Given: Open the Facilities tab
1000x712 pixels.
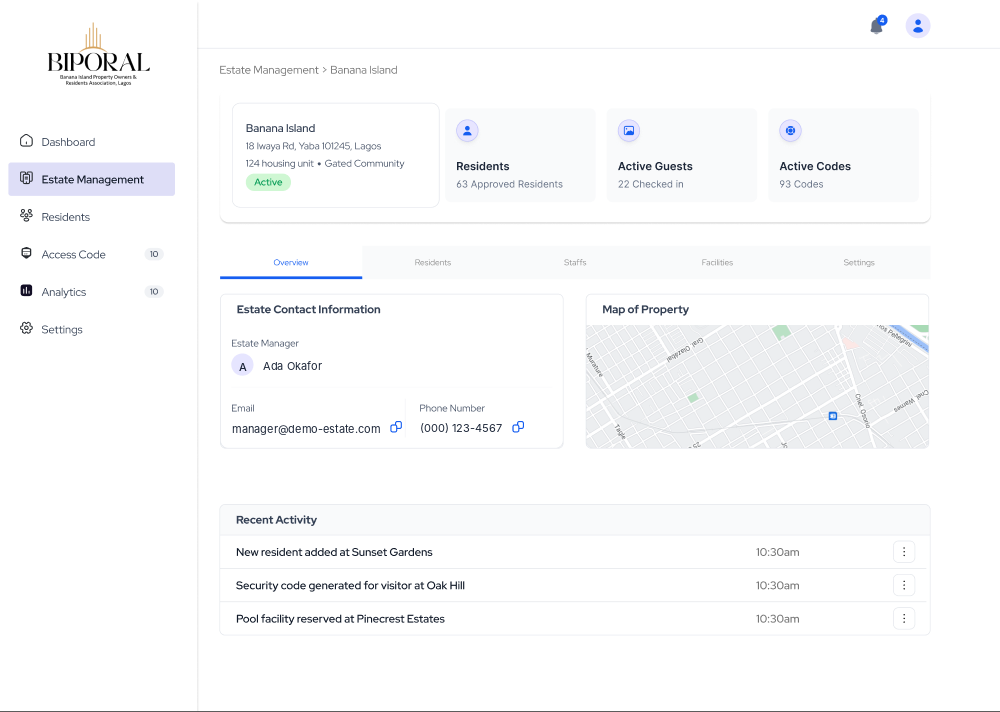Looking at the screenshot, I should 717,262.
